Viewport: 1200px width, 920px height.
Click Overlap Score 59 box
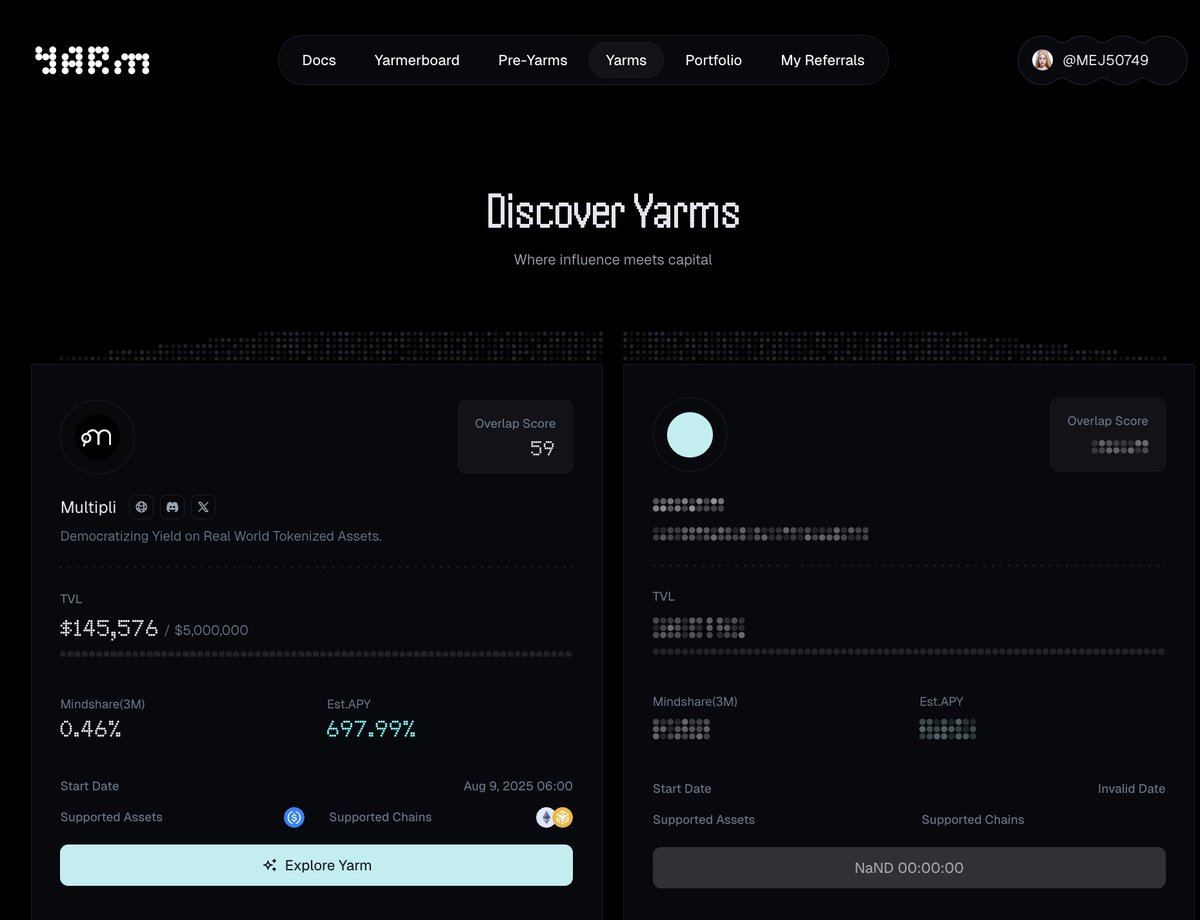[515, 437]
